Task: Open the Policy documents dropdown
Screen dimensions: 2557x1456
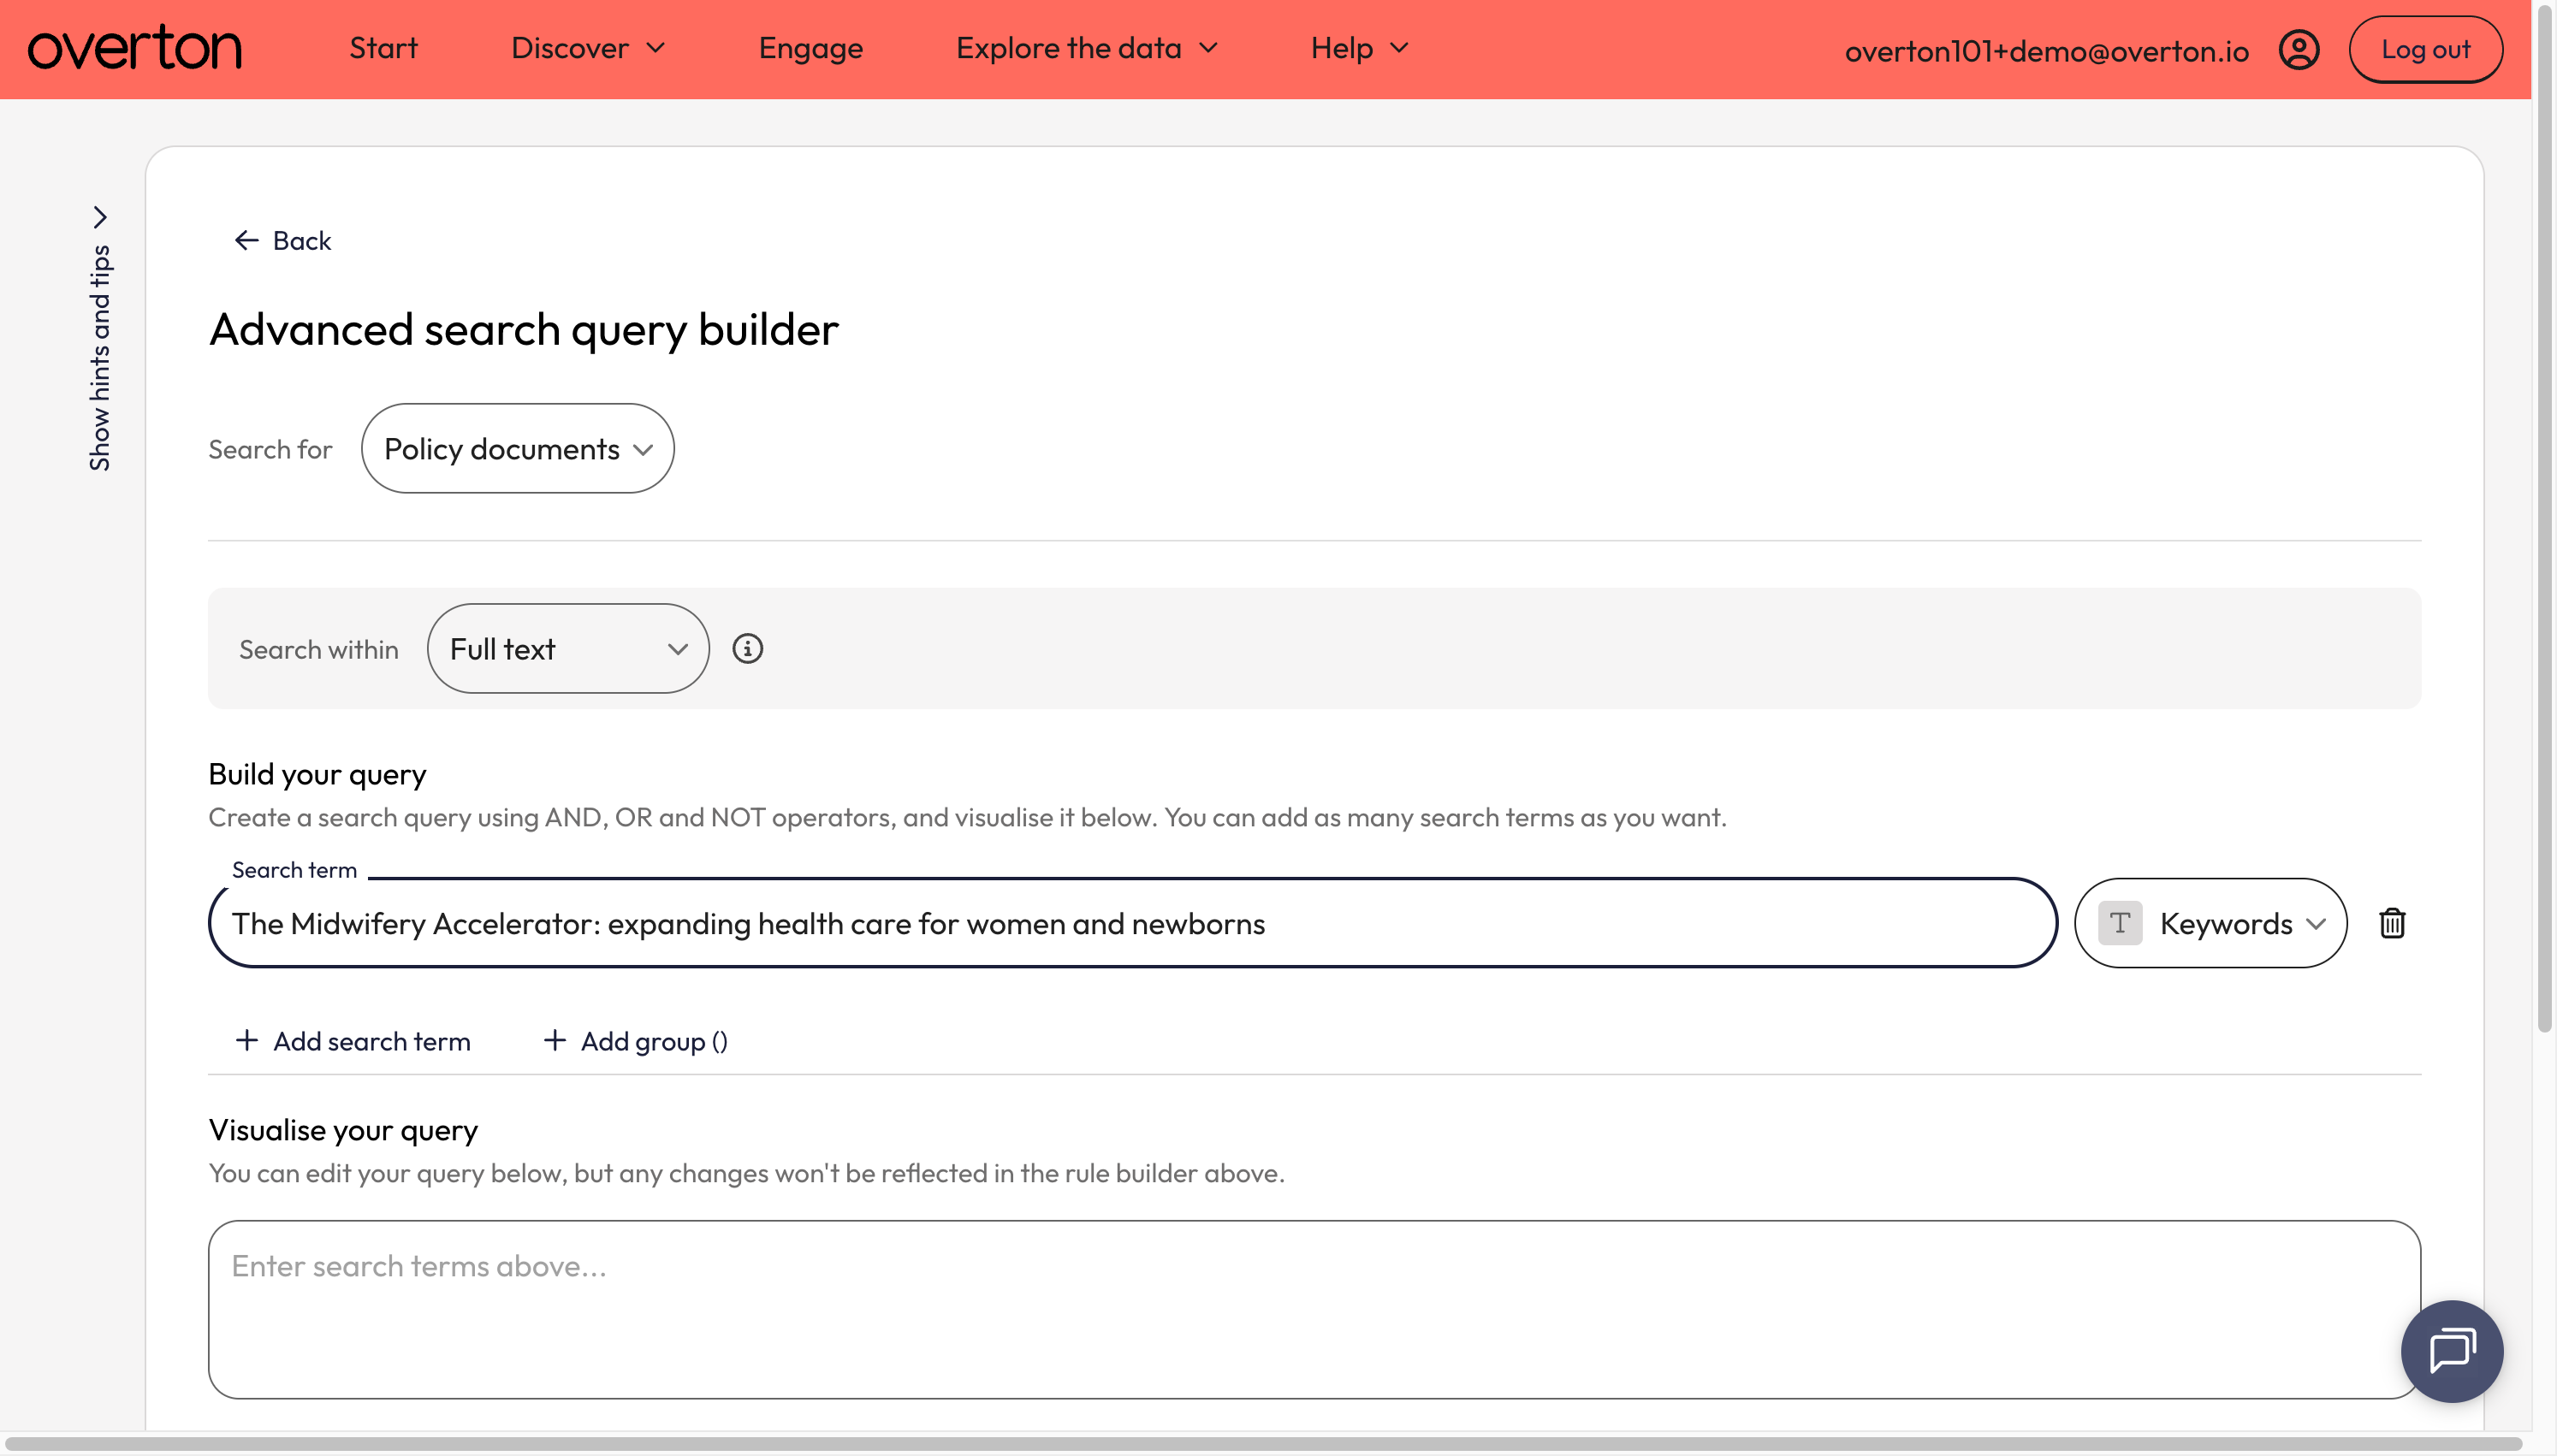Action: coord(517,448)
